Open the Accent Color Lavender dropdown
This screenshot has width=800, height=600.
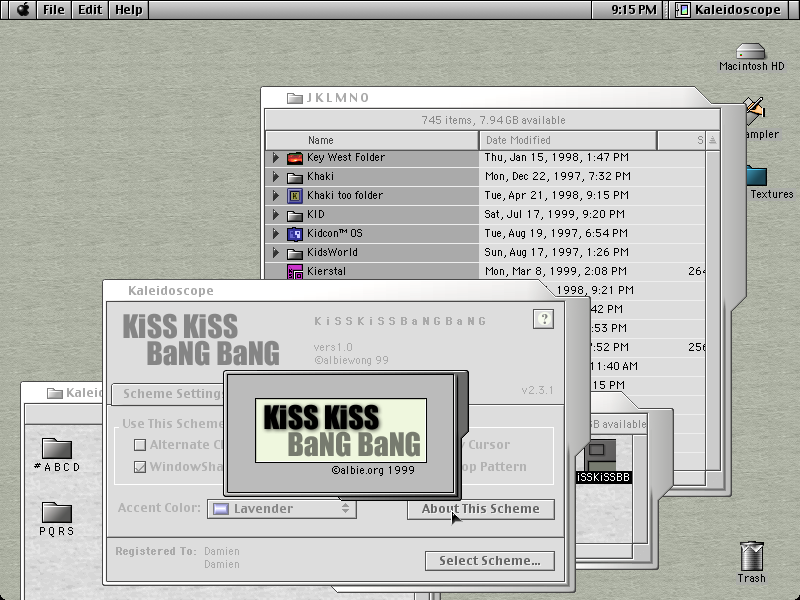pos(282,509)
